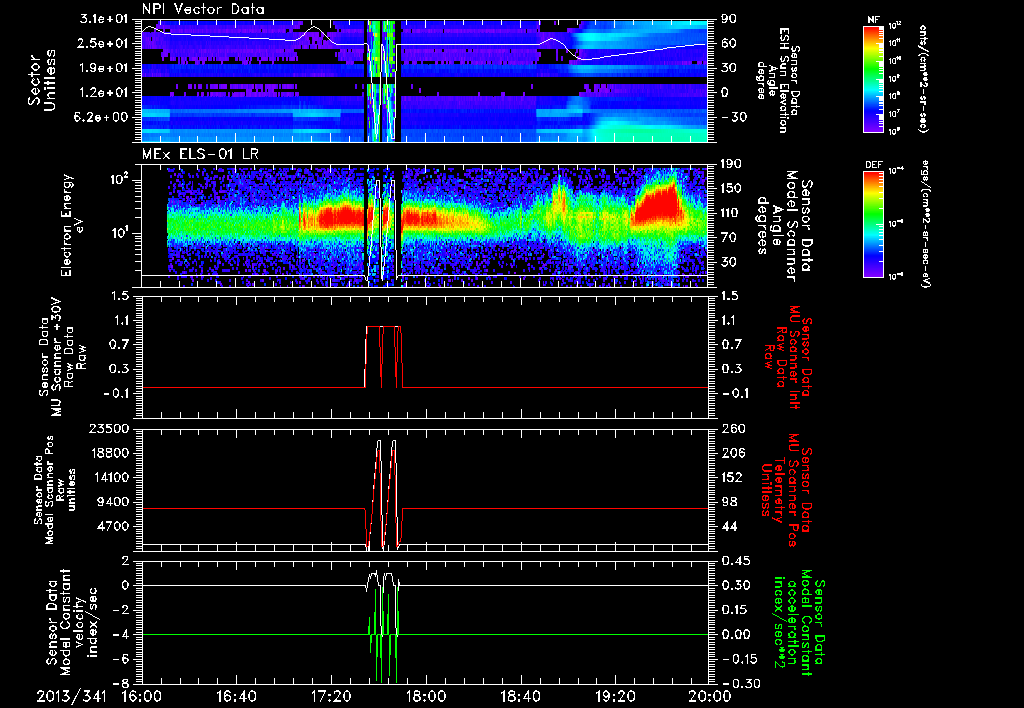The width and height of the screenshot is (1024, 708).
Task: Click the red 'MU Scanner Inh Raw Data' label
Action: point(788,357)
